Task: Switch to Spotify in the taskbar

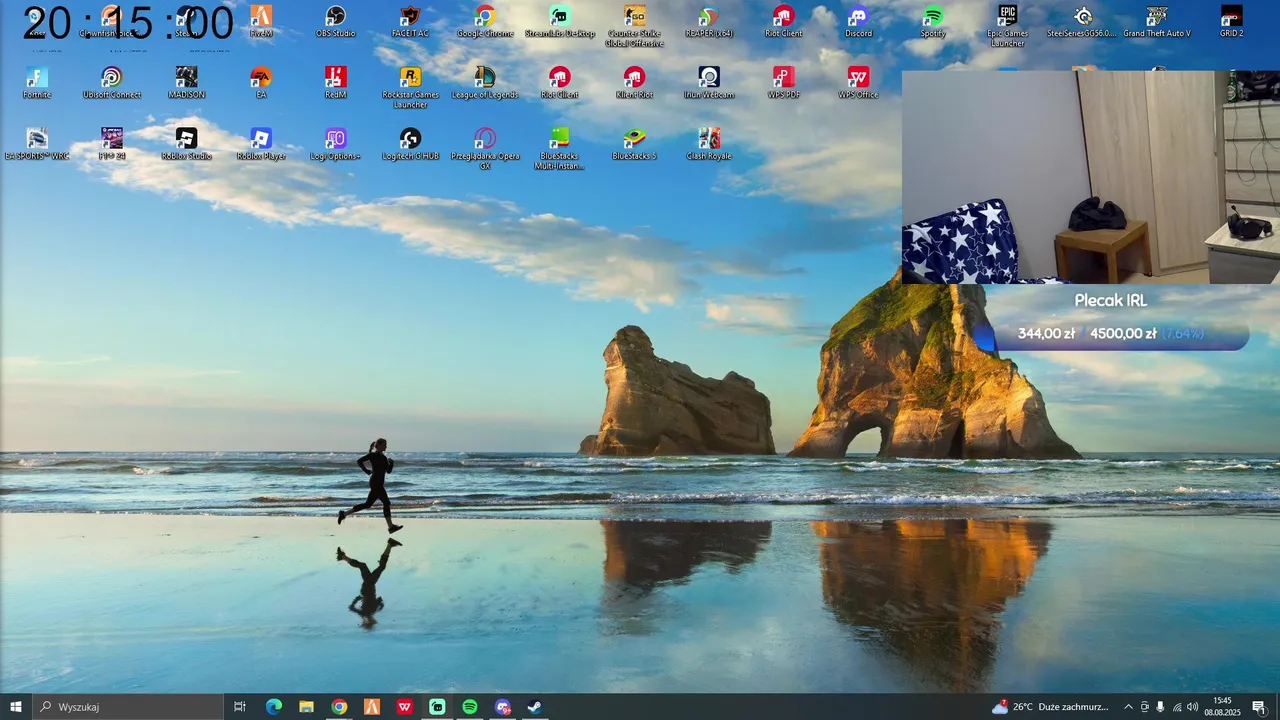Action: coord(470,707)
